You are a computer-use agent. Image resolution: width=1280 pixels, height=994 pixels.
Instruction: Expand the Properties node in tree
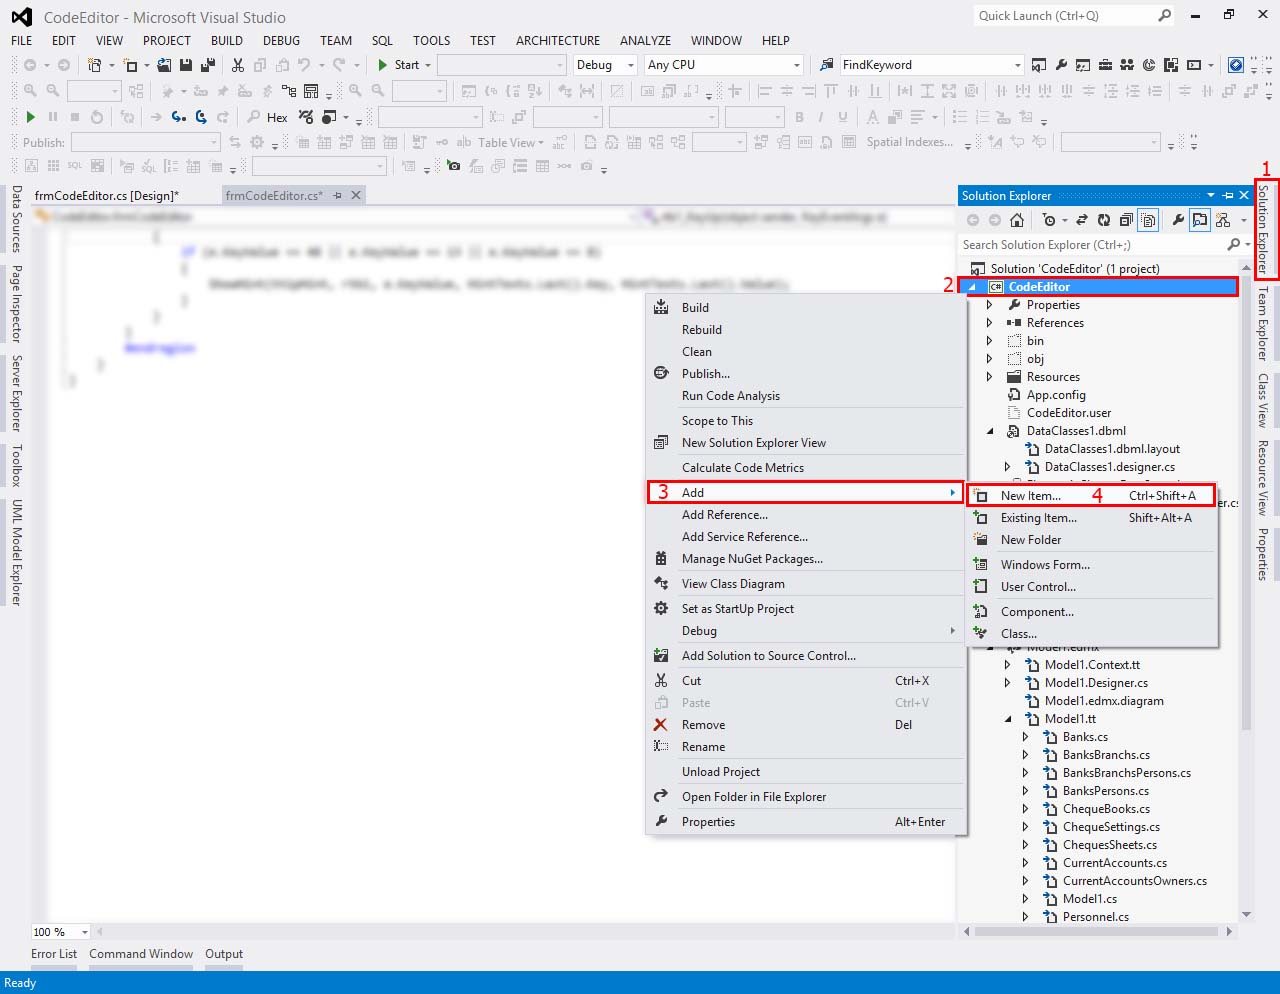click(989, 305)
